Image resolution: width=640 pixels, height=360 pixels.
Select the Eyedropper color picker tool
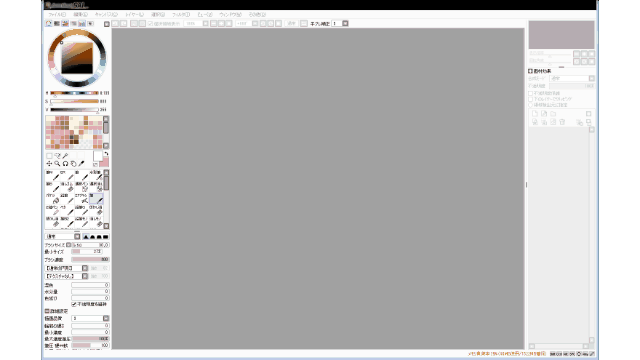tap(81, 164)
